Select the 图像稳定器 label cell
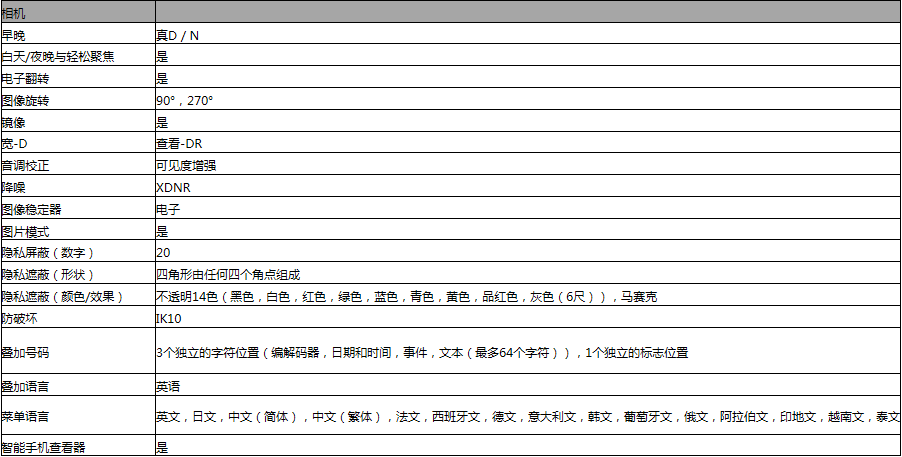The image size is (902, 457). (34, 209)
